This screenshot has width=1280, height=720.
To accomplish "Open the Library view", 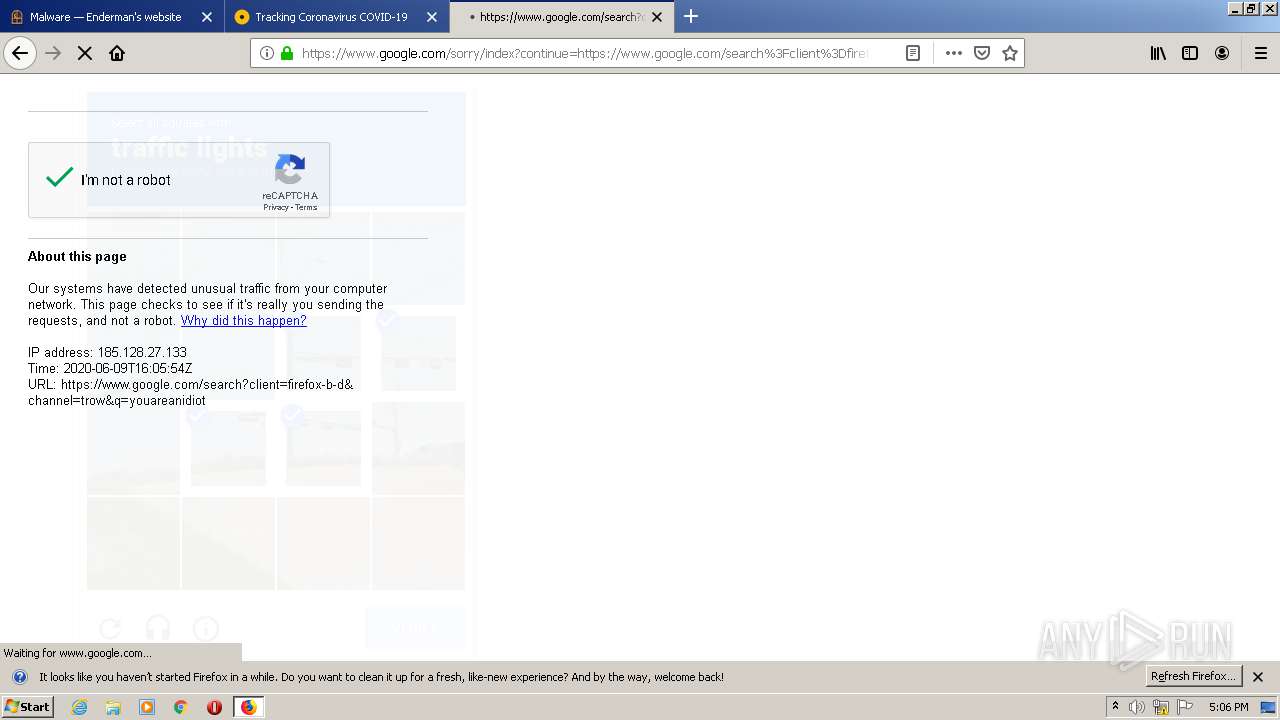I will tap(1158, 53).
